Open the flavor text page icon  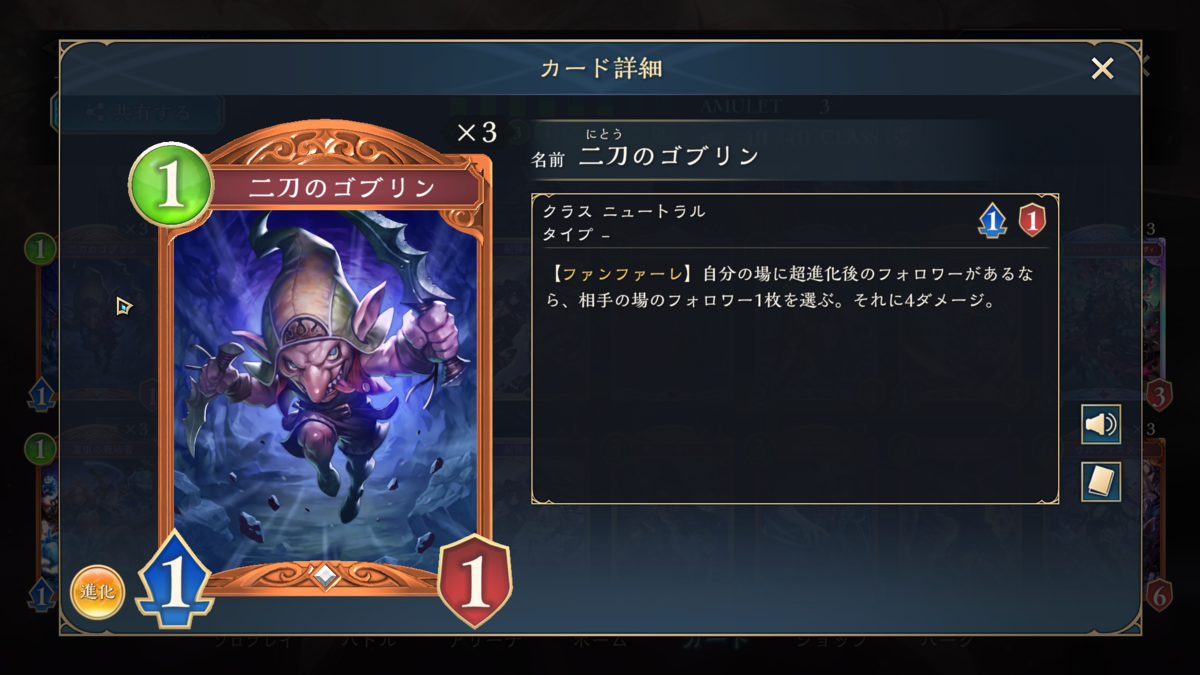click(x=1101, y=482)
